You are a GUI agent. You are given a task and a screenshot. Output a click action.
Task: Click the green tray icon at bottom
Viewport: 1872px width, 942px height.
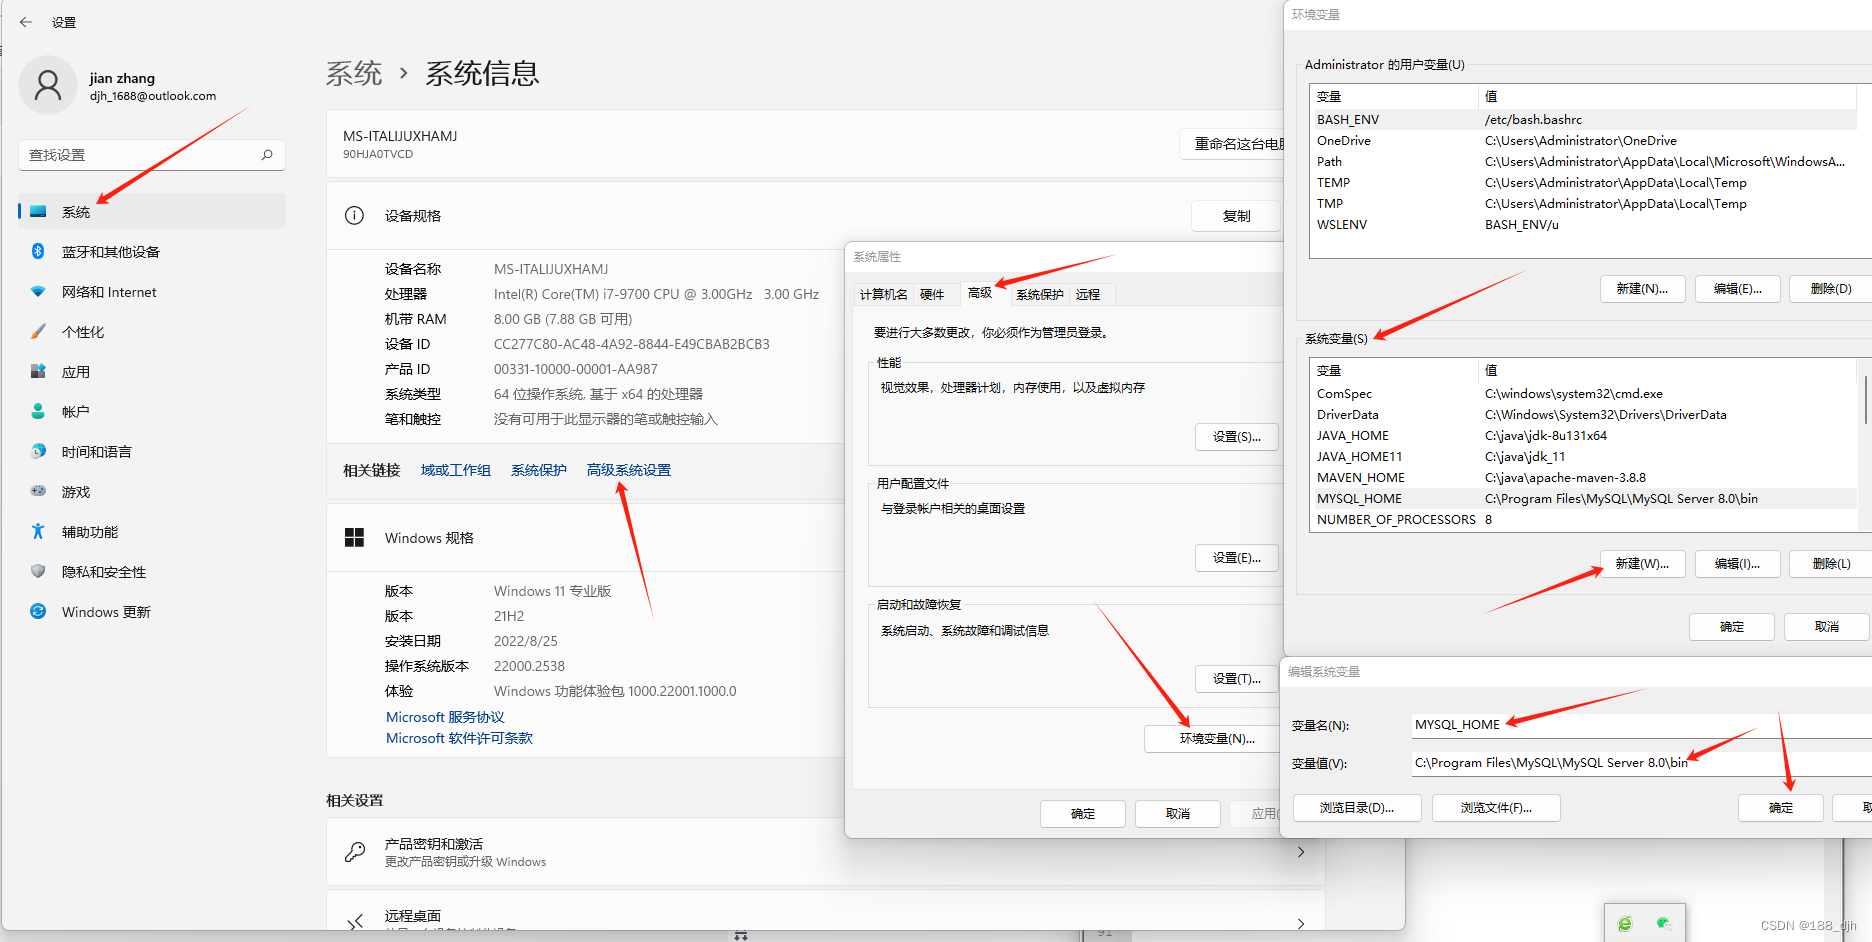tap(1625, 924)
